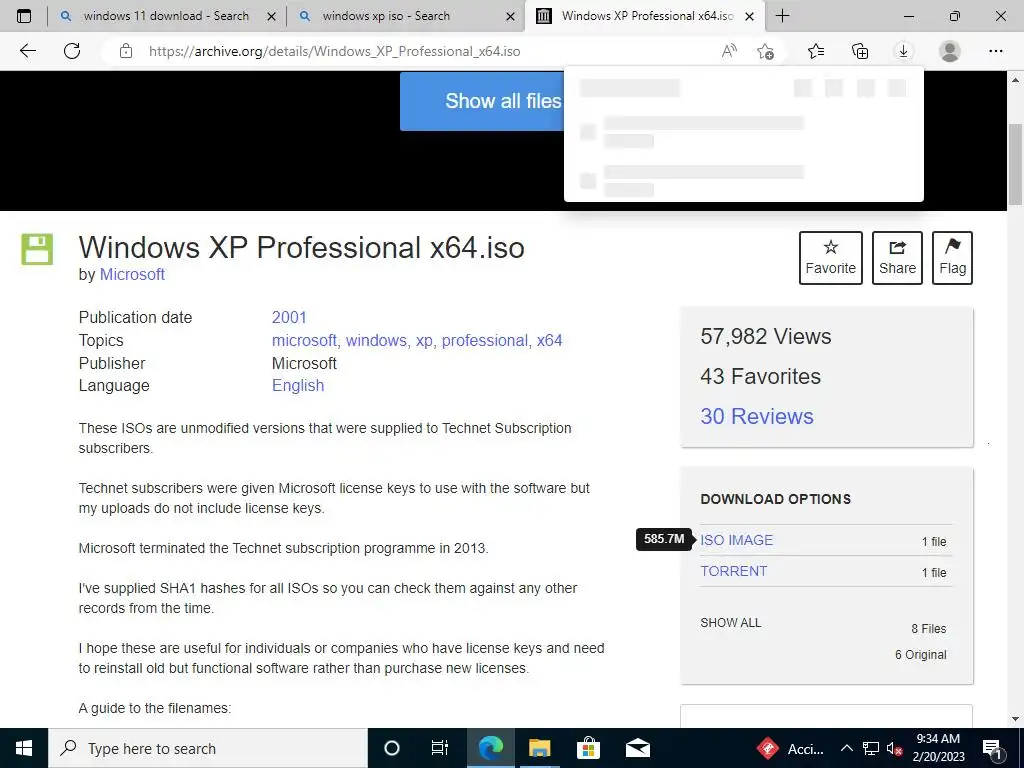This screenshot has height=768, width=1024.
Task: Click the Favorite button
Action: pos(830,257)
